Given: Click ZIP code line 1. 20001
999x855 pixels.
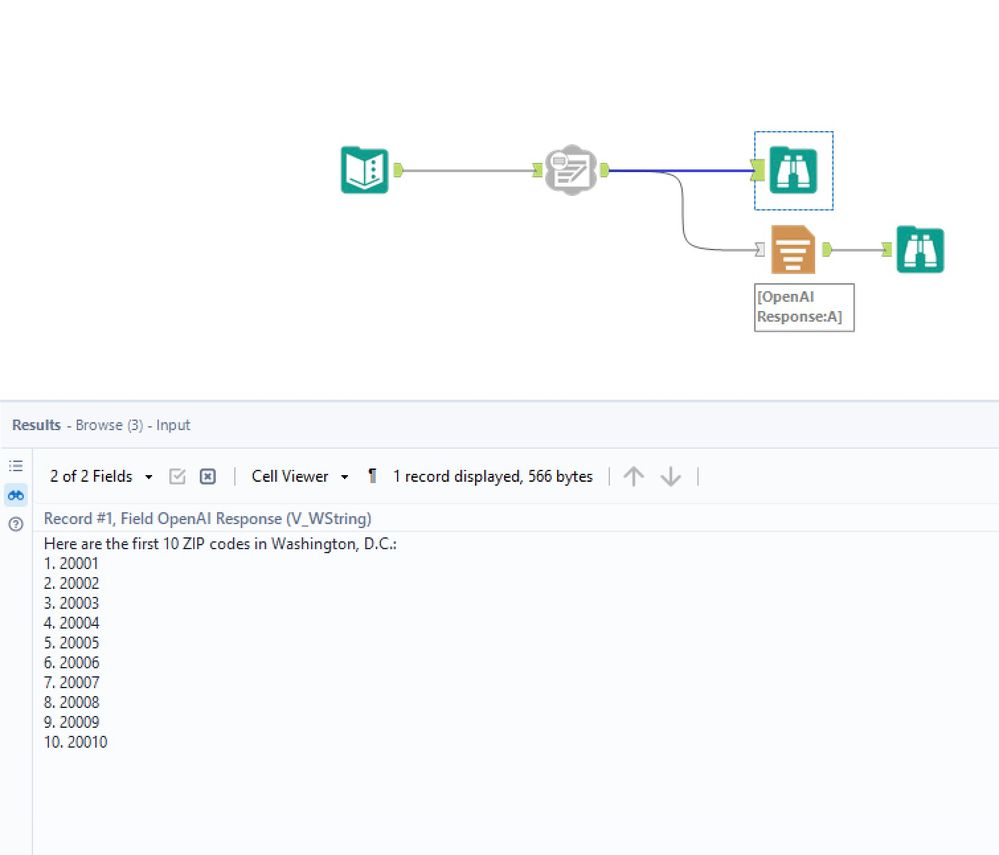Looking at the screenshot, I should pos(71,564).
